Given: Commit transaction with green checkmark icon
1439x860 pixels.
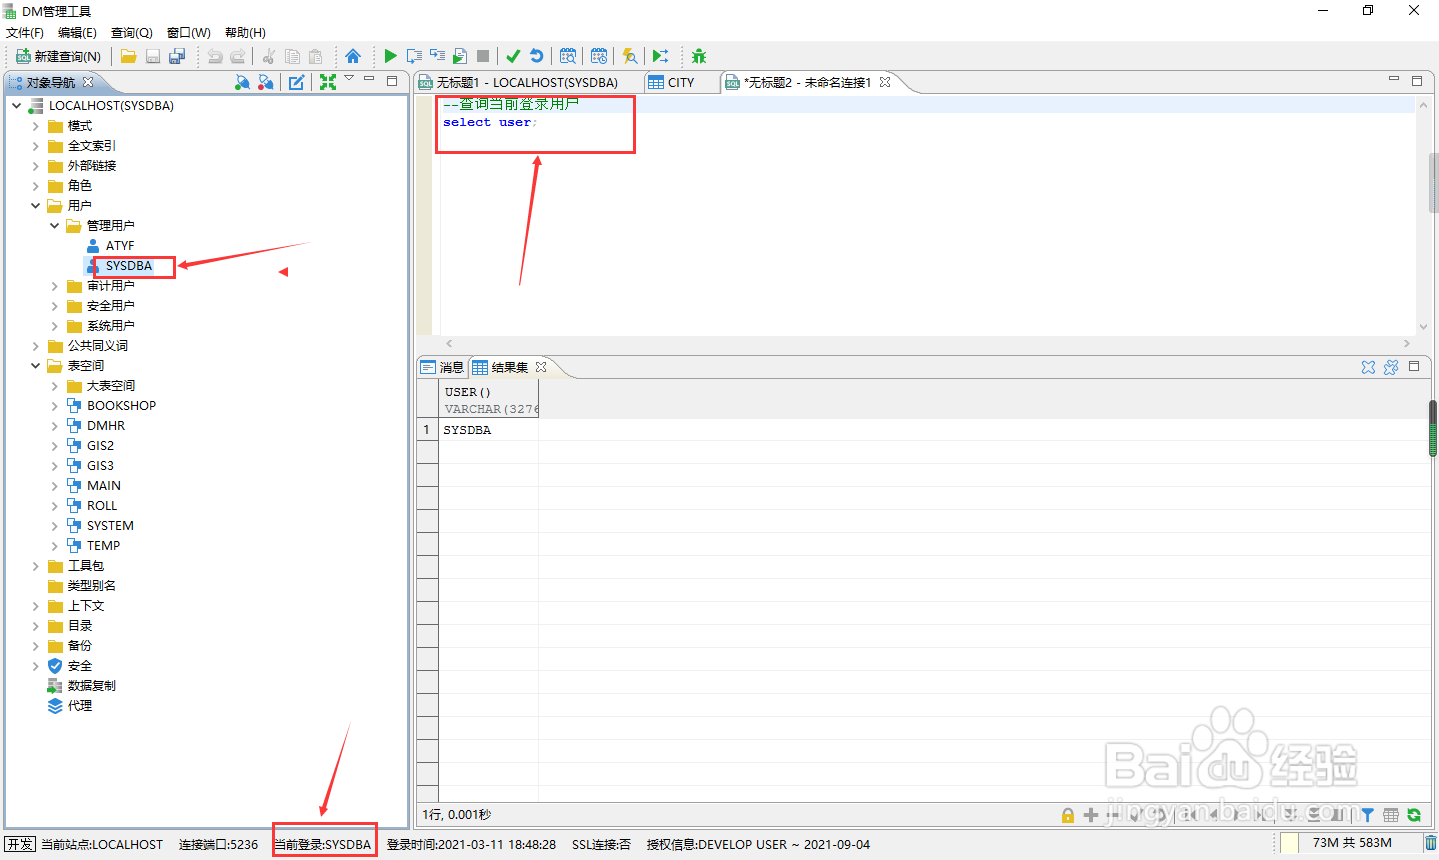Looking at the screenshot, I should 513,56.
